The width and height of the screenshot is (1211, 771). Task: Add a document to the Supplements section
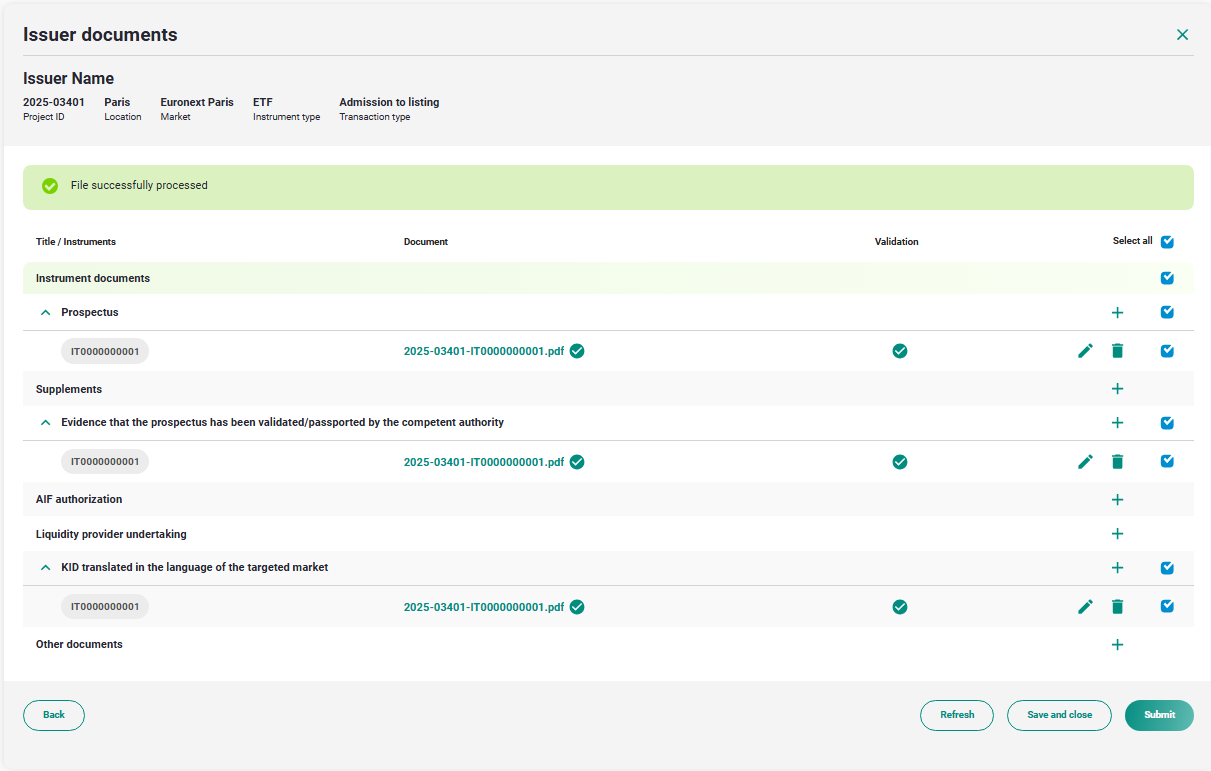pyautogui.click(x=1117, y=389)
